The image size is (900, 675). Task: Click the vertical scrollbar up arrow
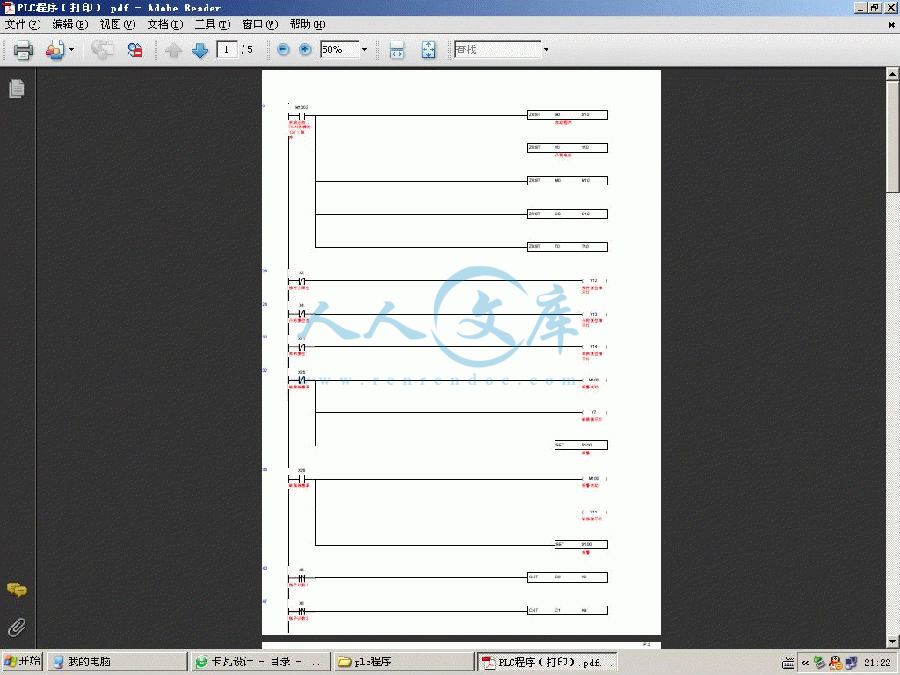click(x=893, y=74)
